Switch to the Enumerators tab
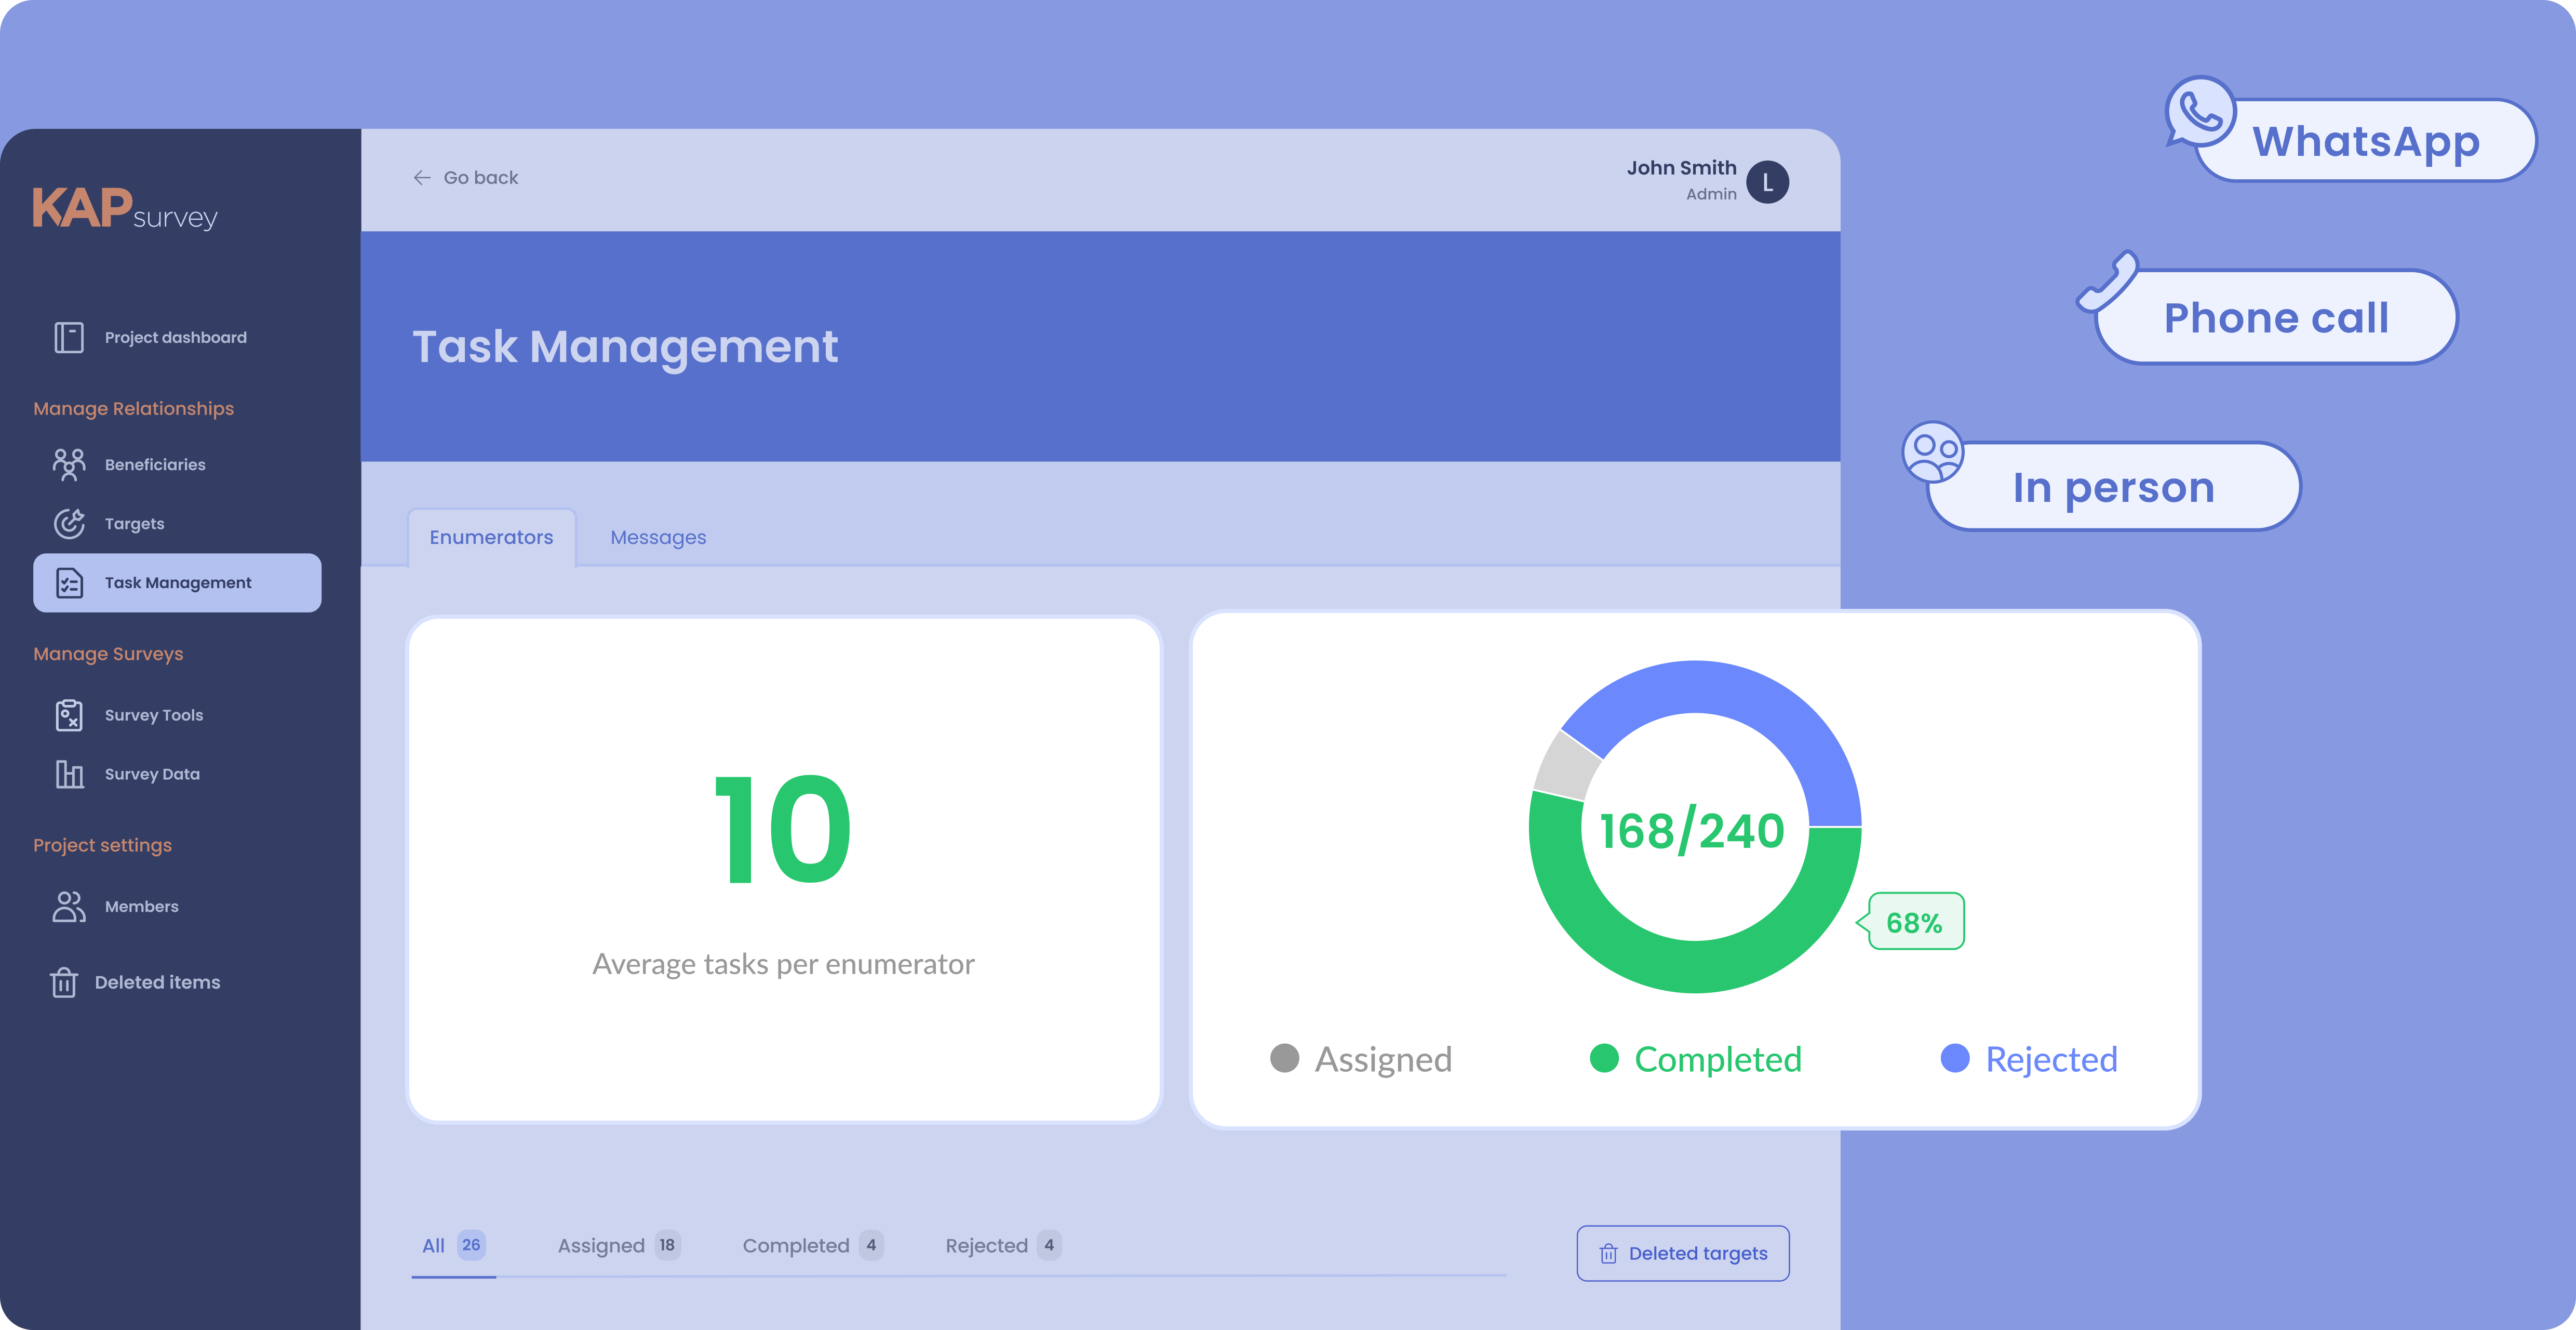2576x1330 pixels. pos(491,537)
